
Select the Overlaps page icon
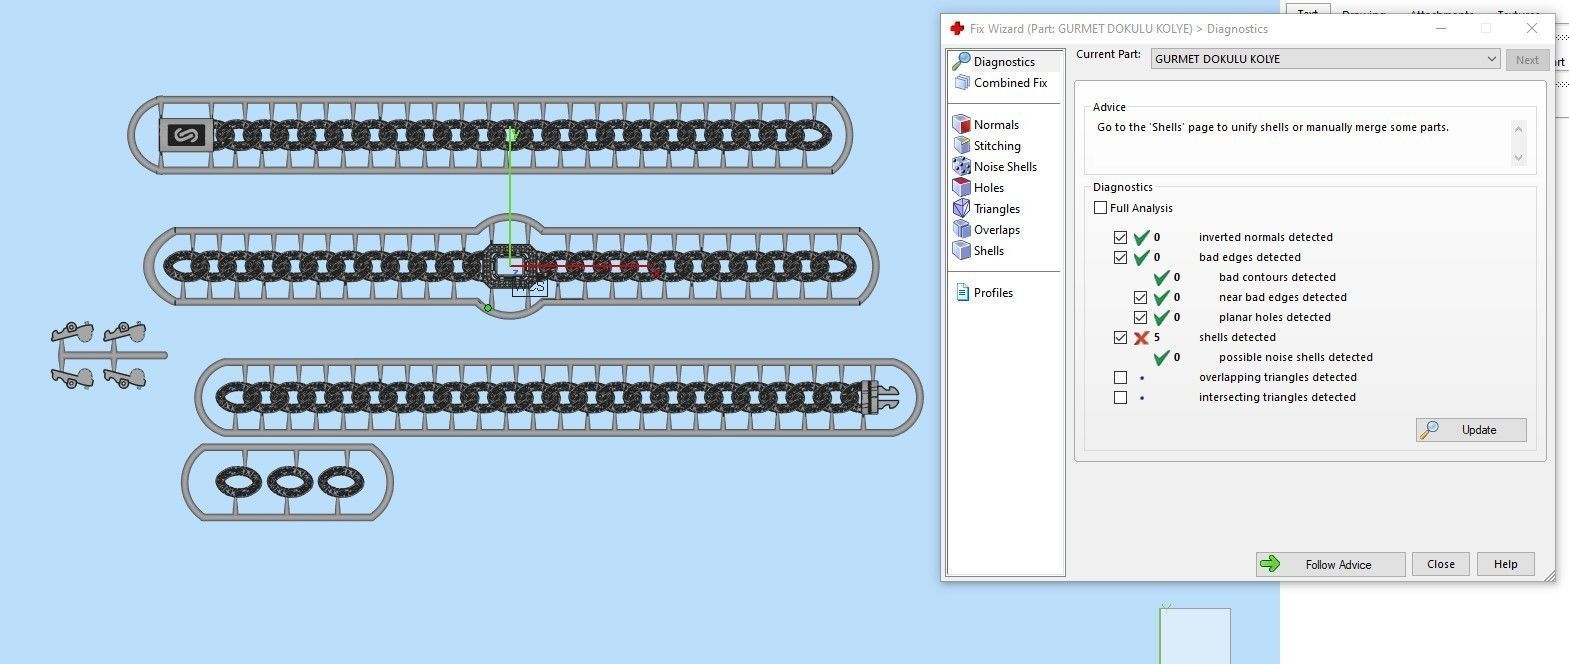(961, 230)
